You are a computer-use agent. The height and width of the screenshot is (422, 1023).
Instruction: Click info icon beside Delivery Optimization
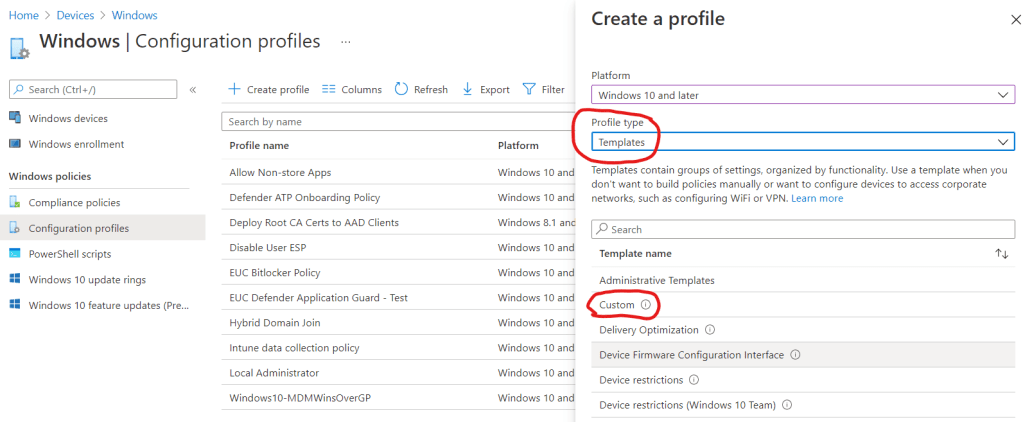point(710,330)
